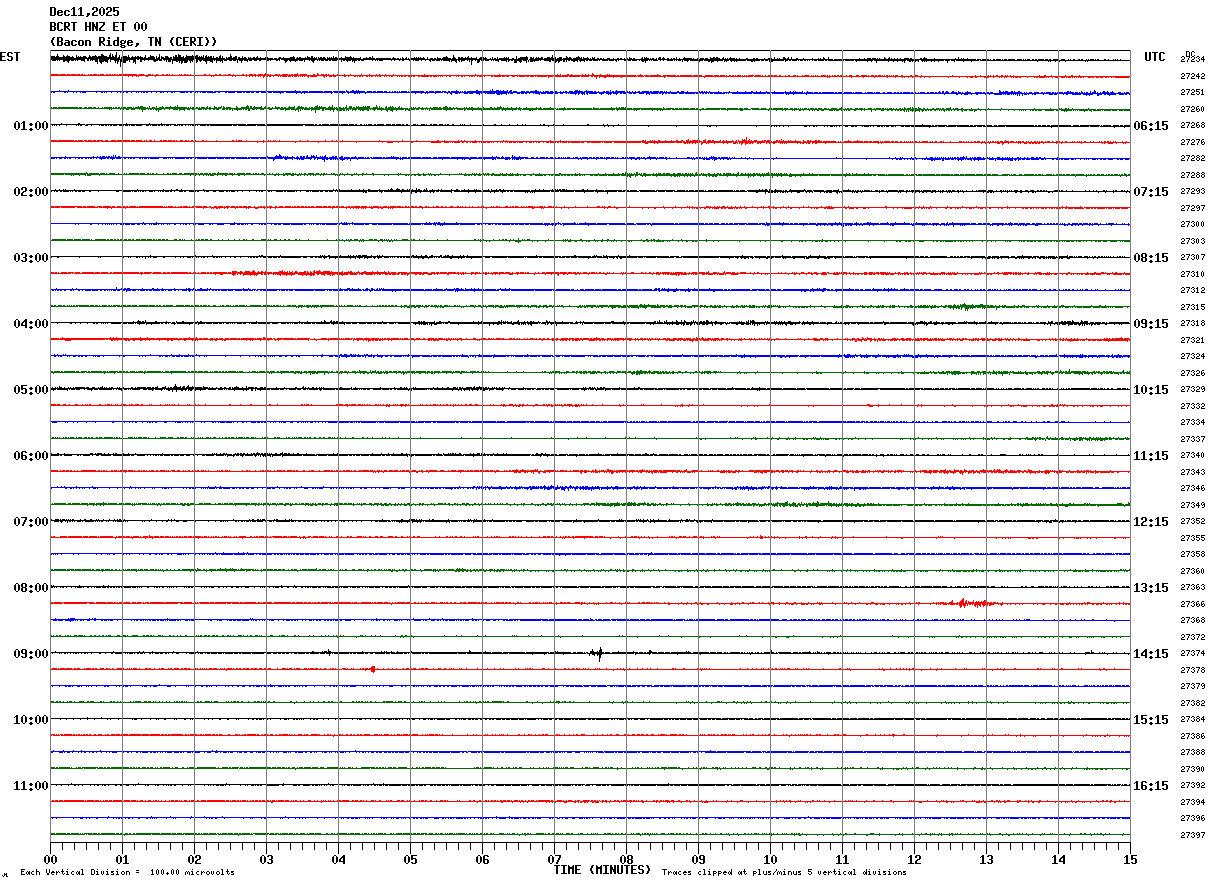The image size is (1210, 886).
Task: Click the seismic spike on the 09:00 black trace
Action: pyautogui.click(x=599, y=654)
